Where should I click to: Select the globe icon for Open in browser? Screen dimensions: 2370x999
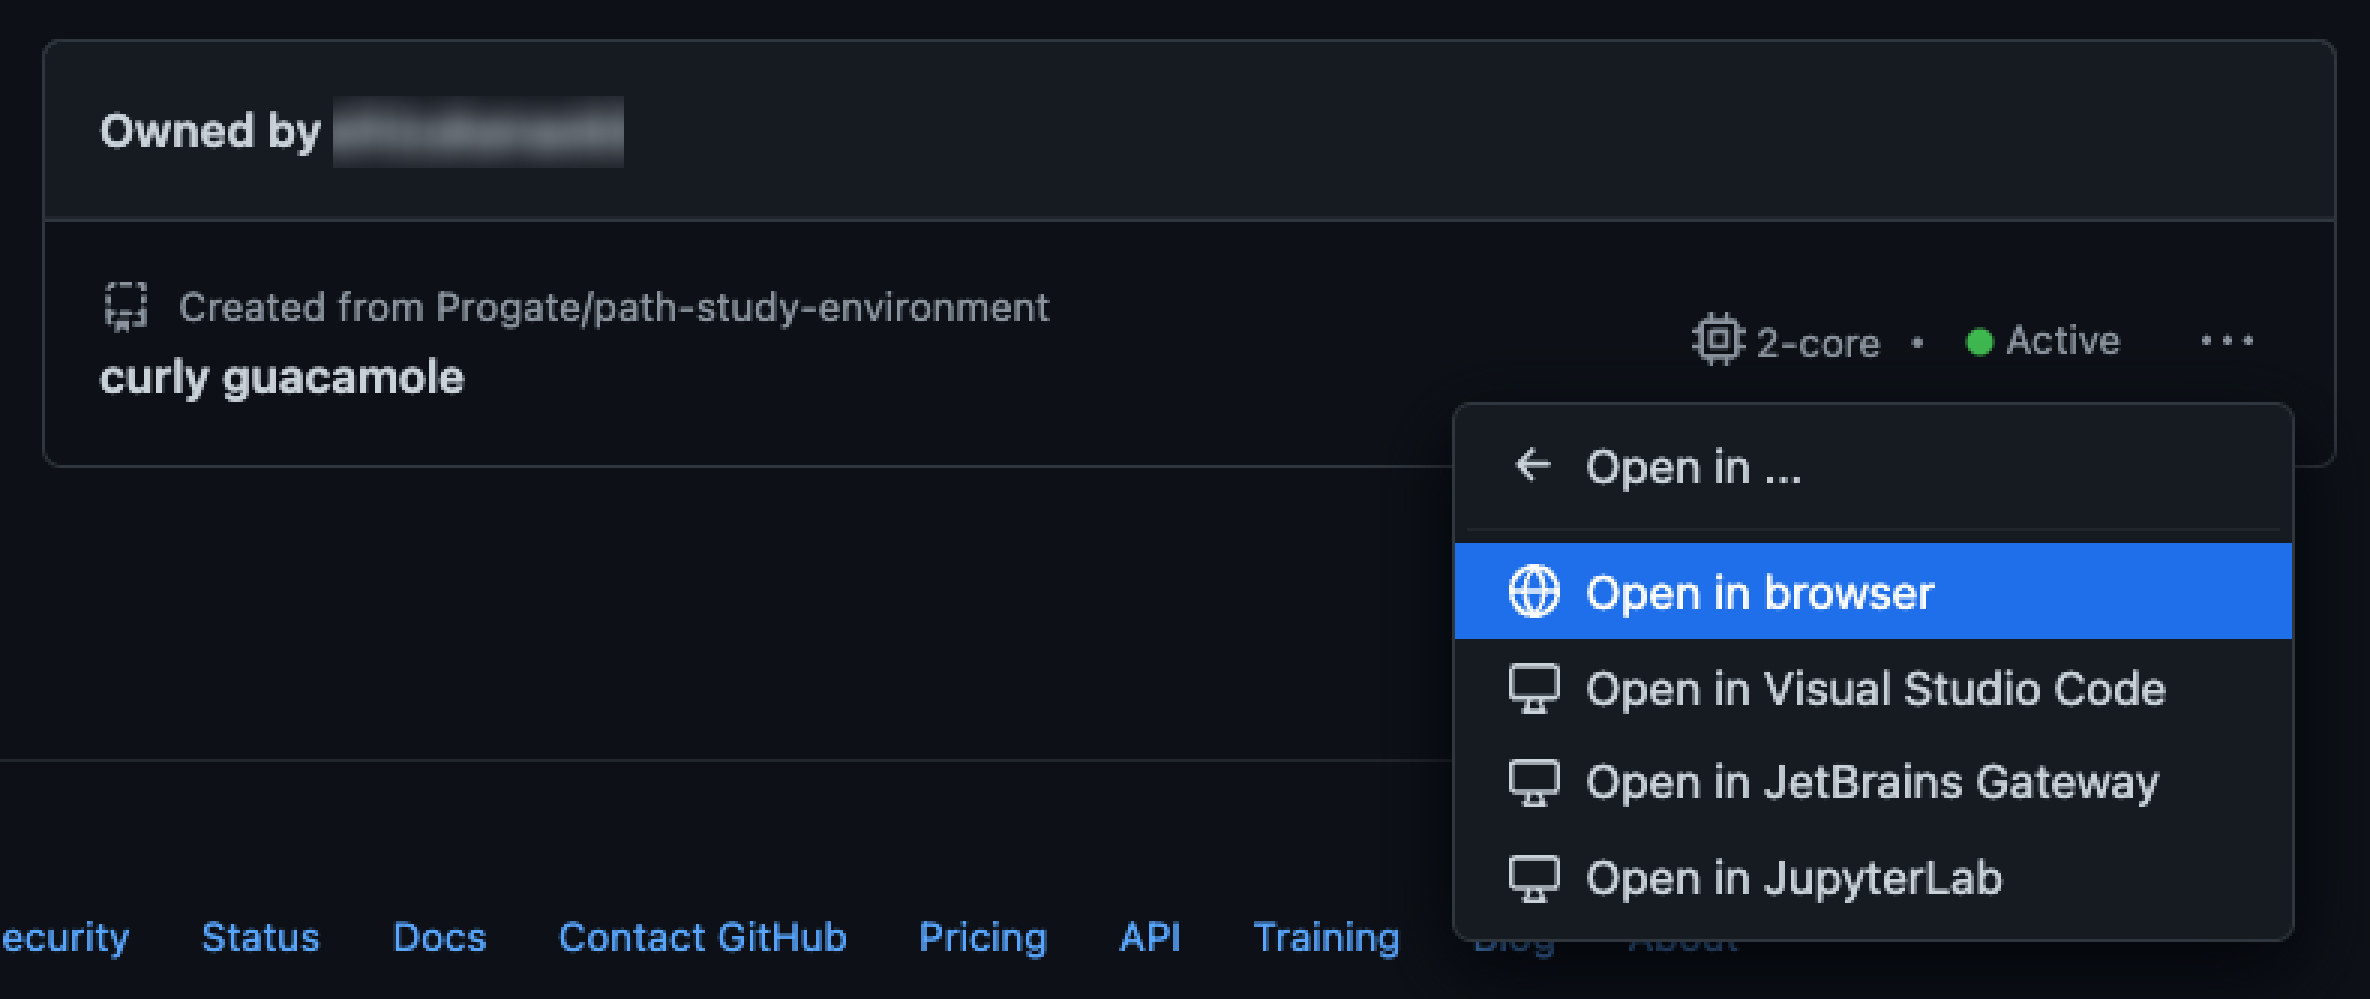pyautogui.click(x=1533, y=591)
